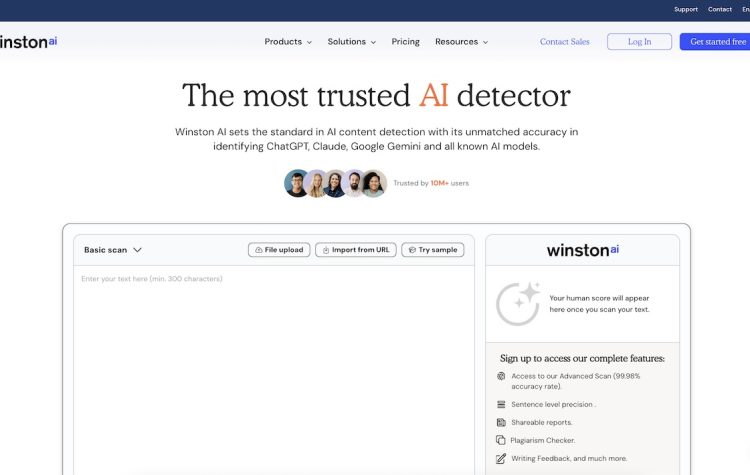This screenshot has width=750, height=475.
Task: Click the Try sample button
Action: [x=433, y=250]
